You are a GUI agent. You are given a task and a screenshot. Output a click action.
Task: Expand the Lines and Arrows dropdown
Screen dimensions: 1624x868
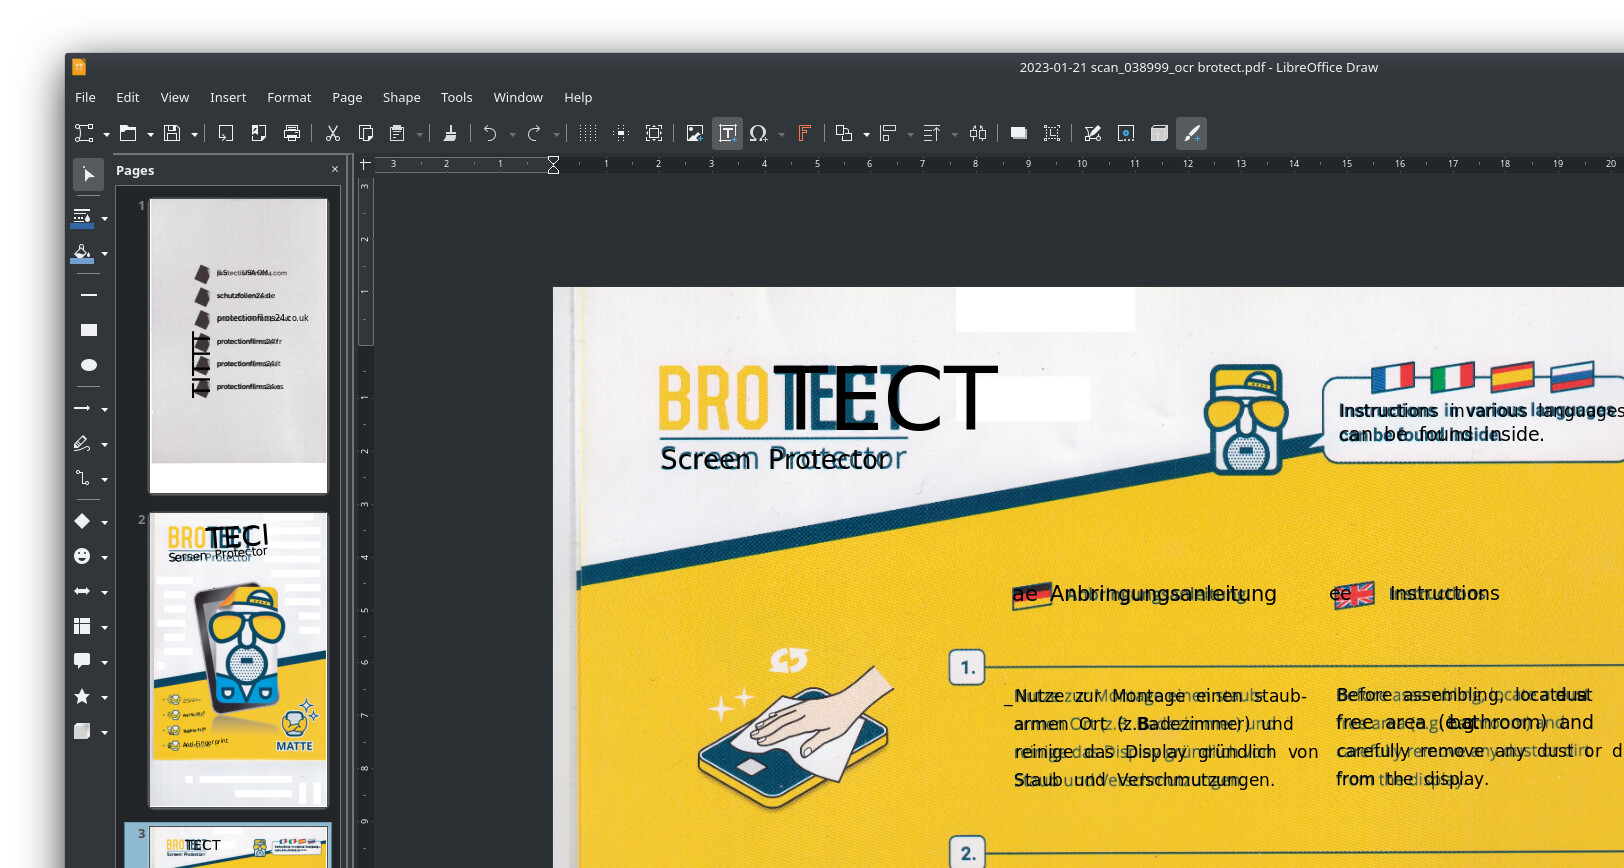(x=104, y=409)
